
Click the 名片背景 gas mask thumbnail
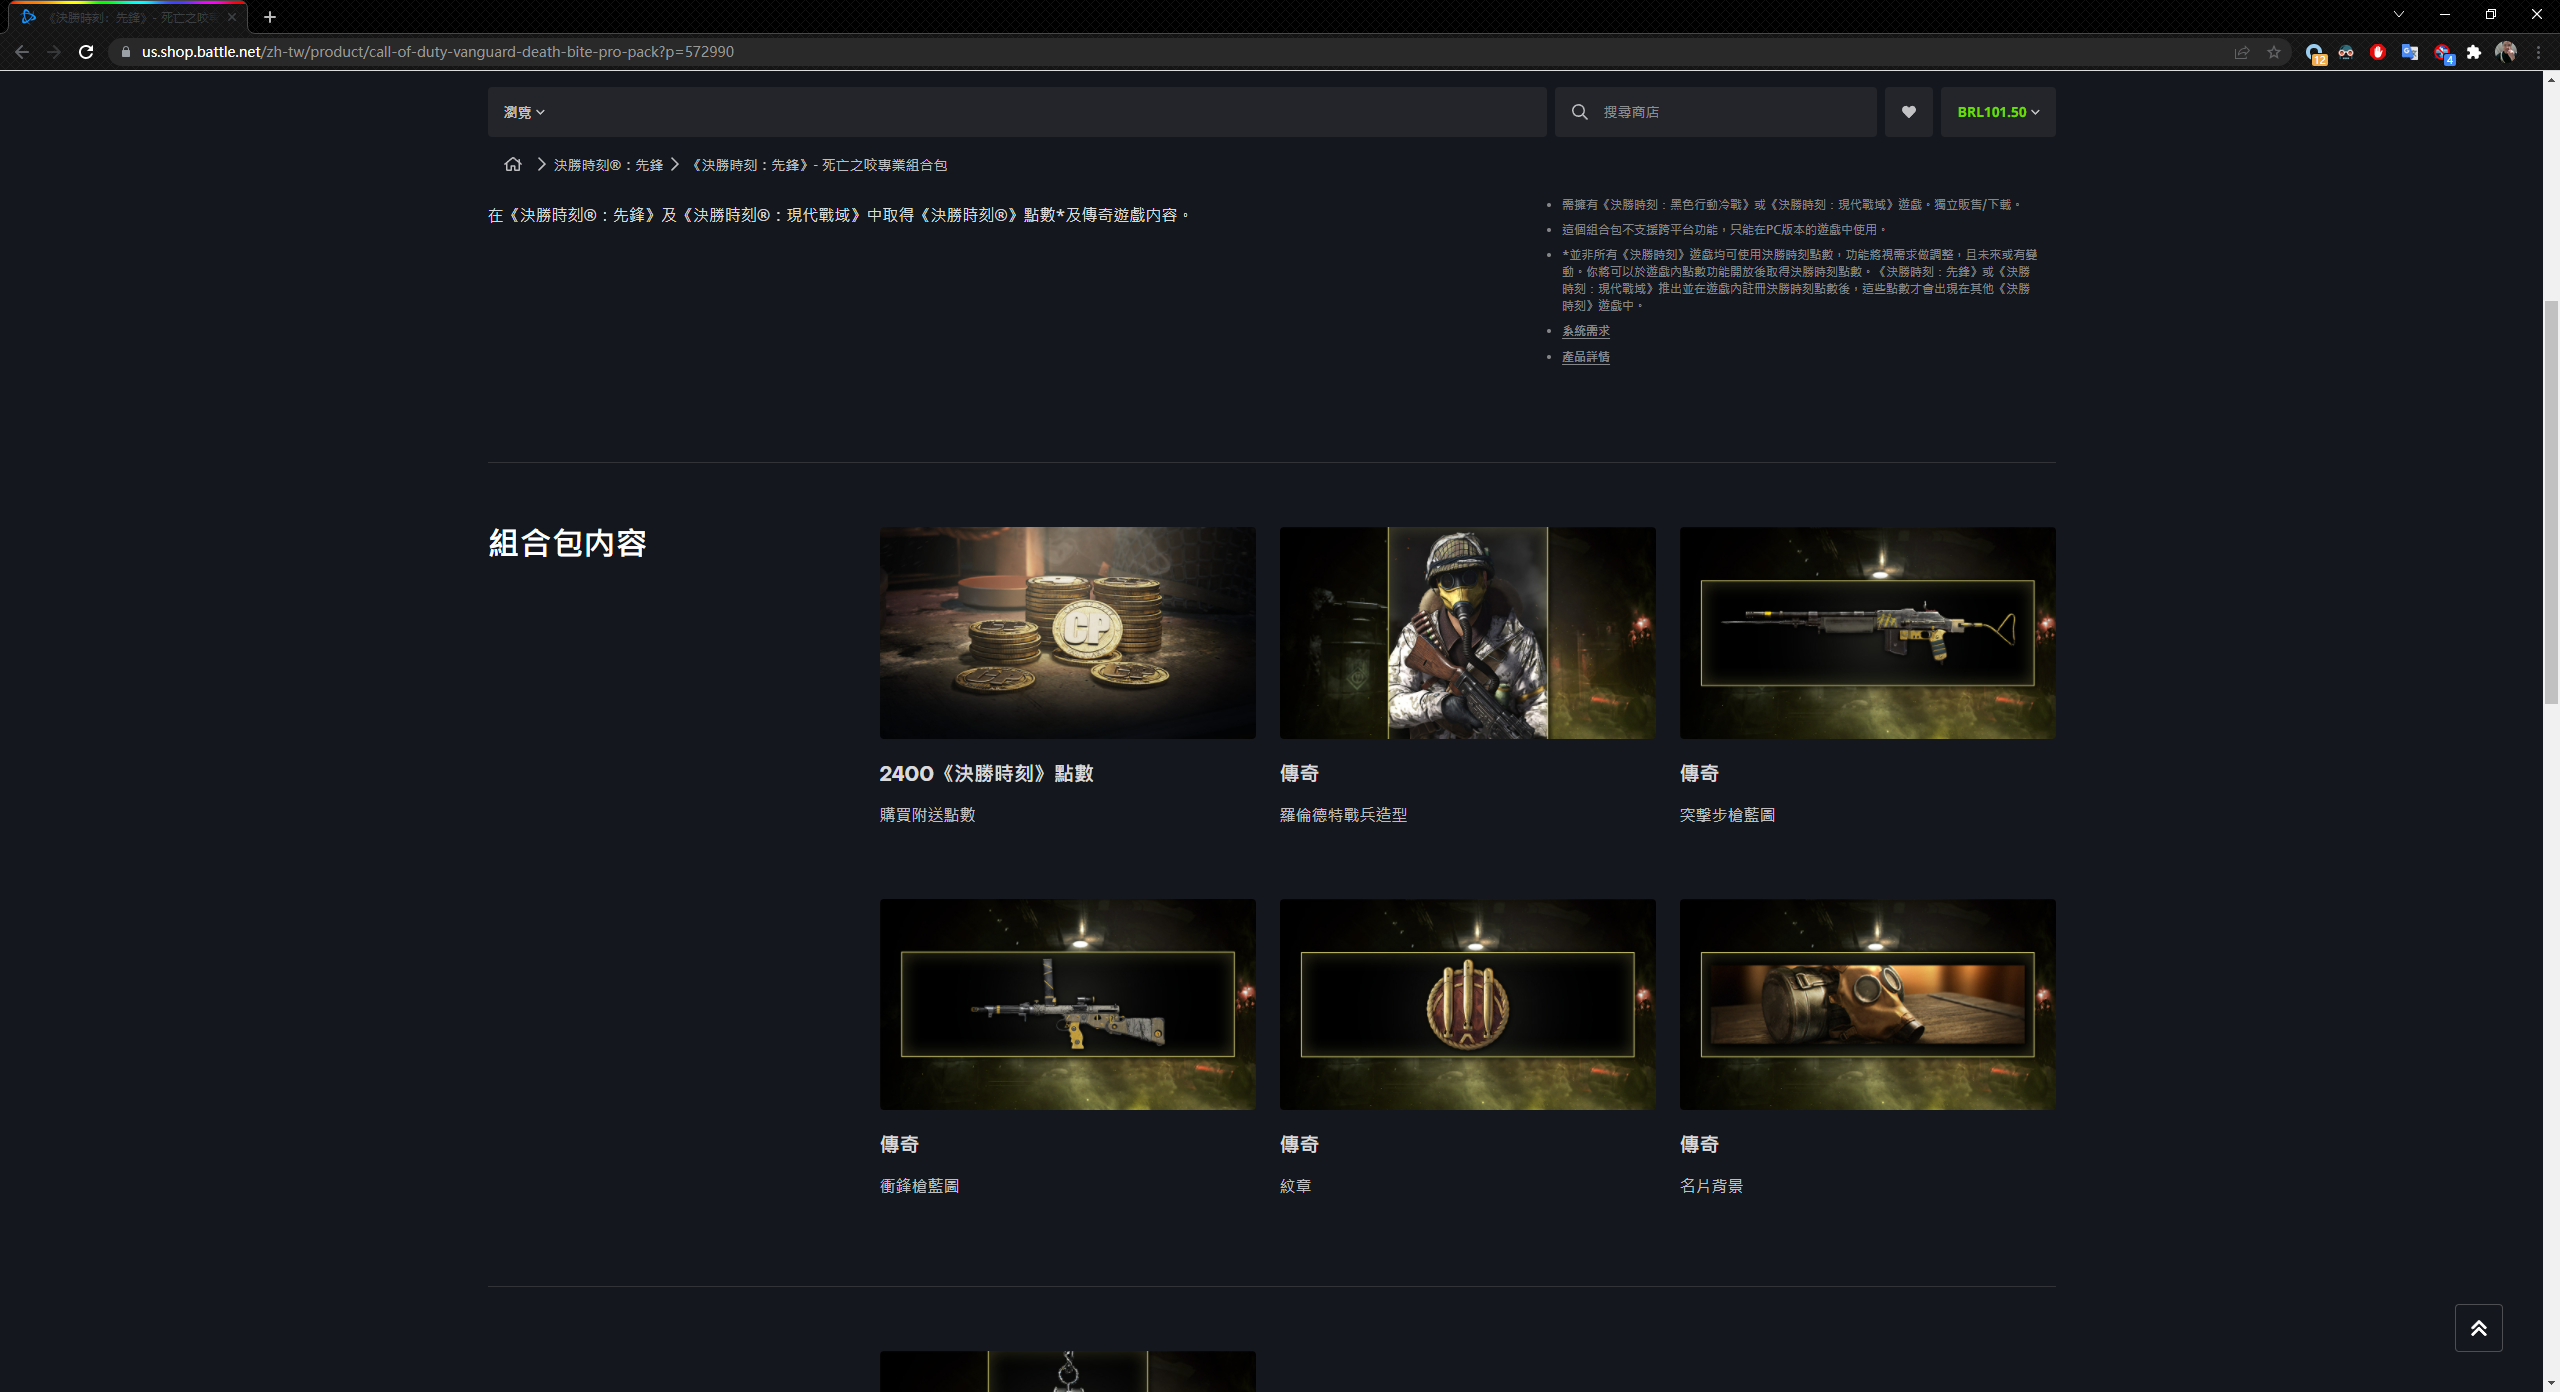(1868, 1004)
